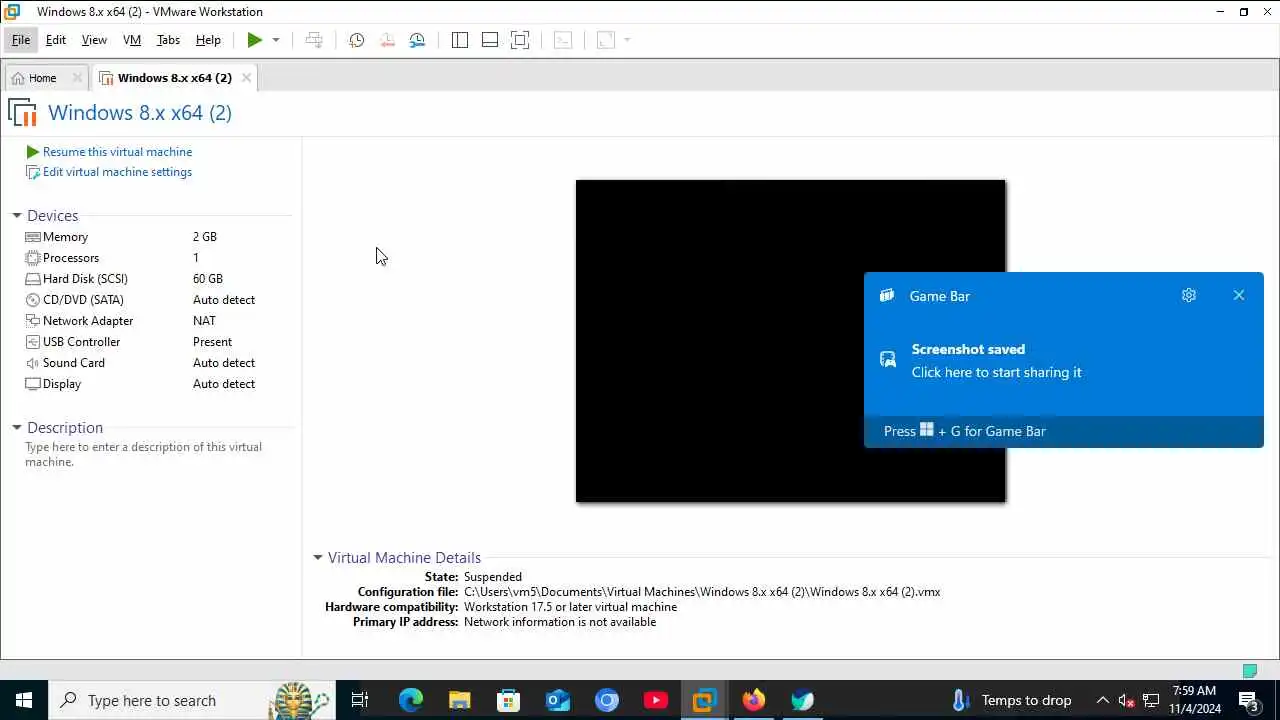Open the Help menu
The width and height of the screenshot is (1280, 720).
pyautogui.click(x=208, y=40)
